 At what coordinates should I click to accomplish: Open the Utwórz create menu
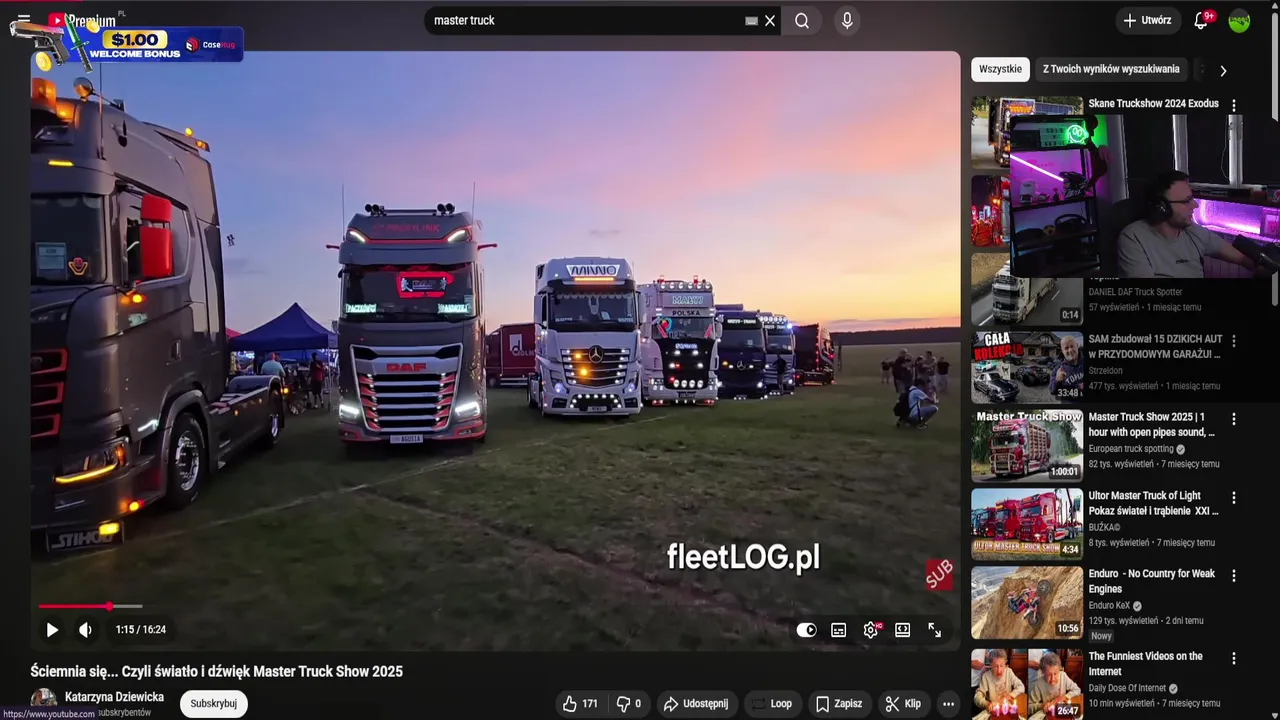[x=1147, y=20]
